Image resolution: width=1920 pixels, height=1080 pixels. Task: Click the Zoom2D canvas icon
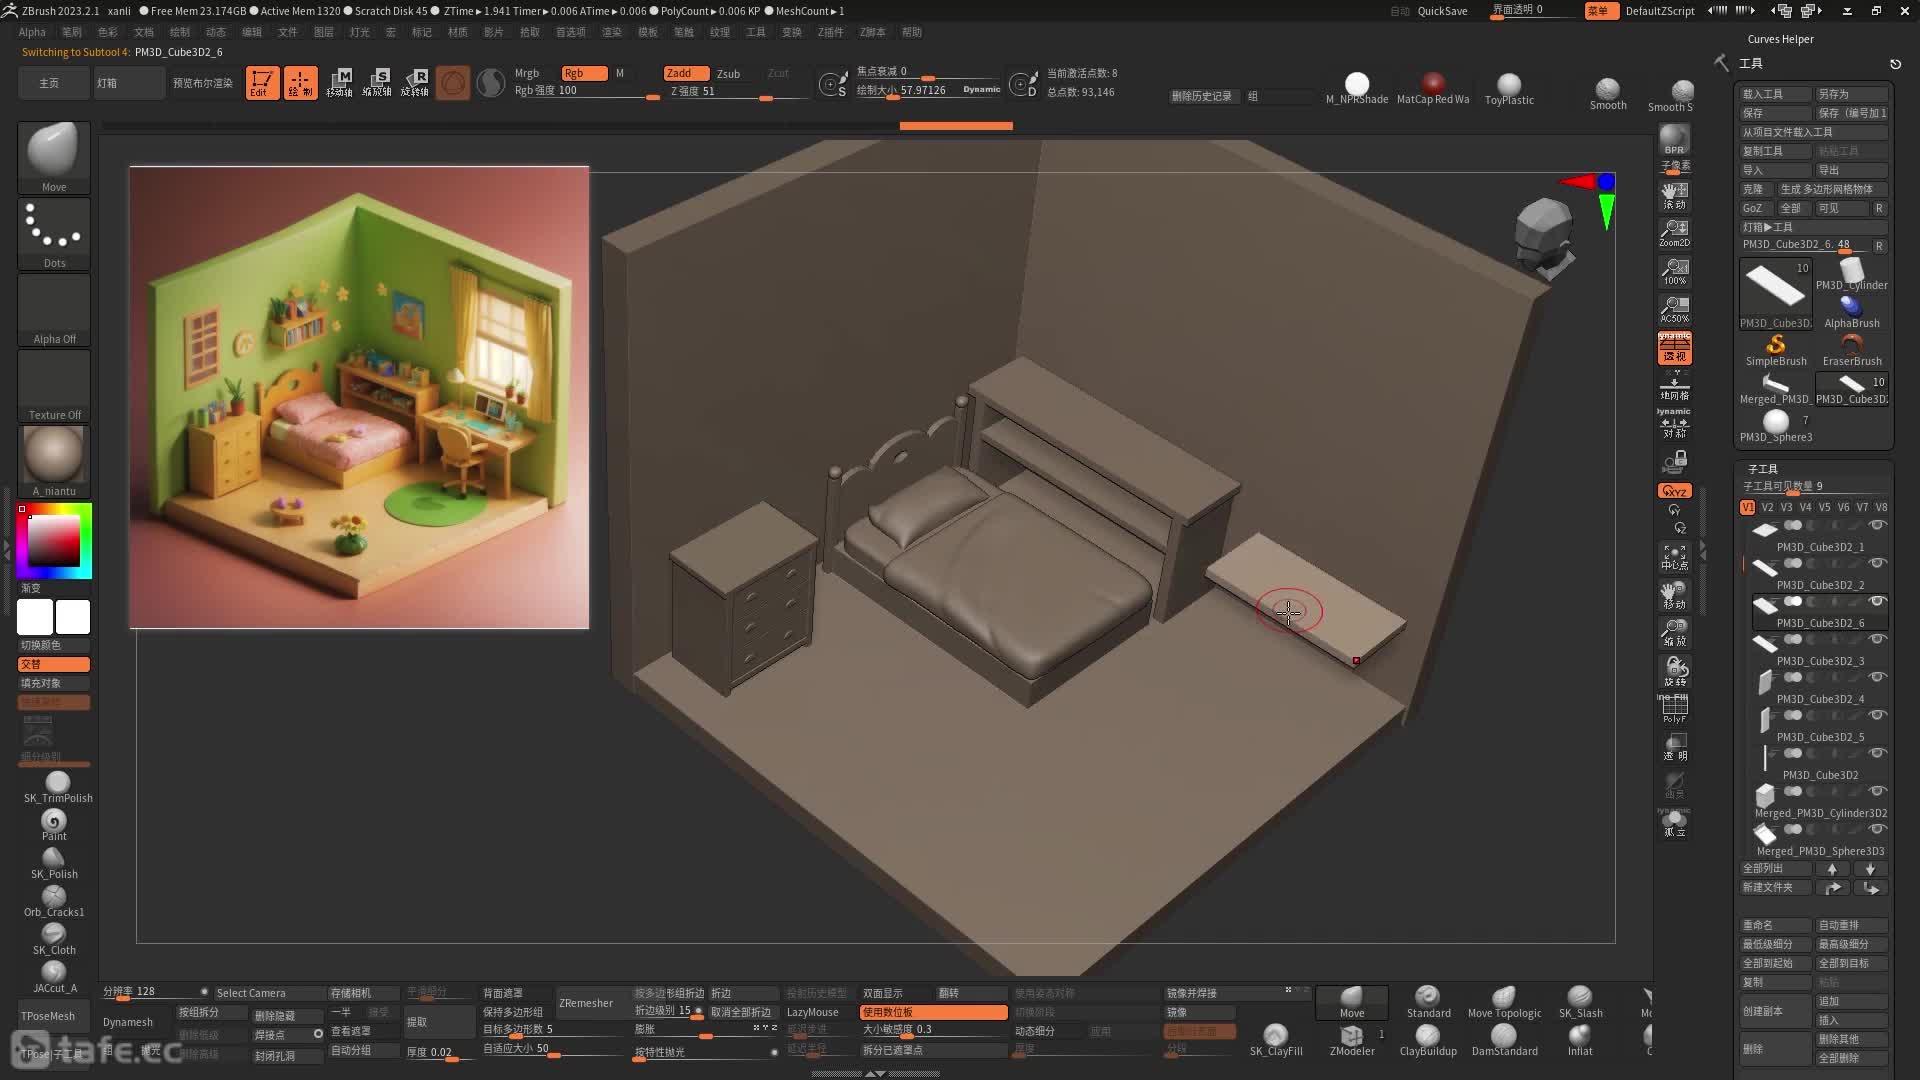tap(1674, 233)
